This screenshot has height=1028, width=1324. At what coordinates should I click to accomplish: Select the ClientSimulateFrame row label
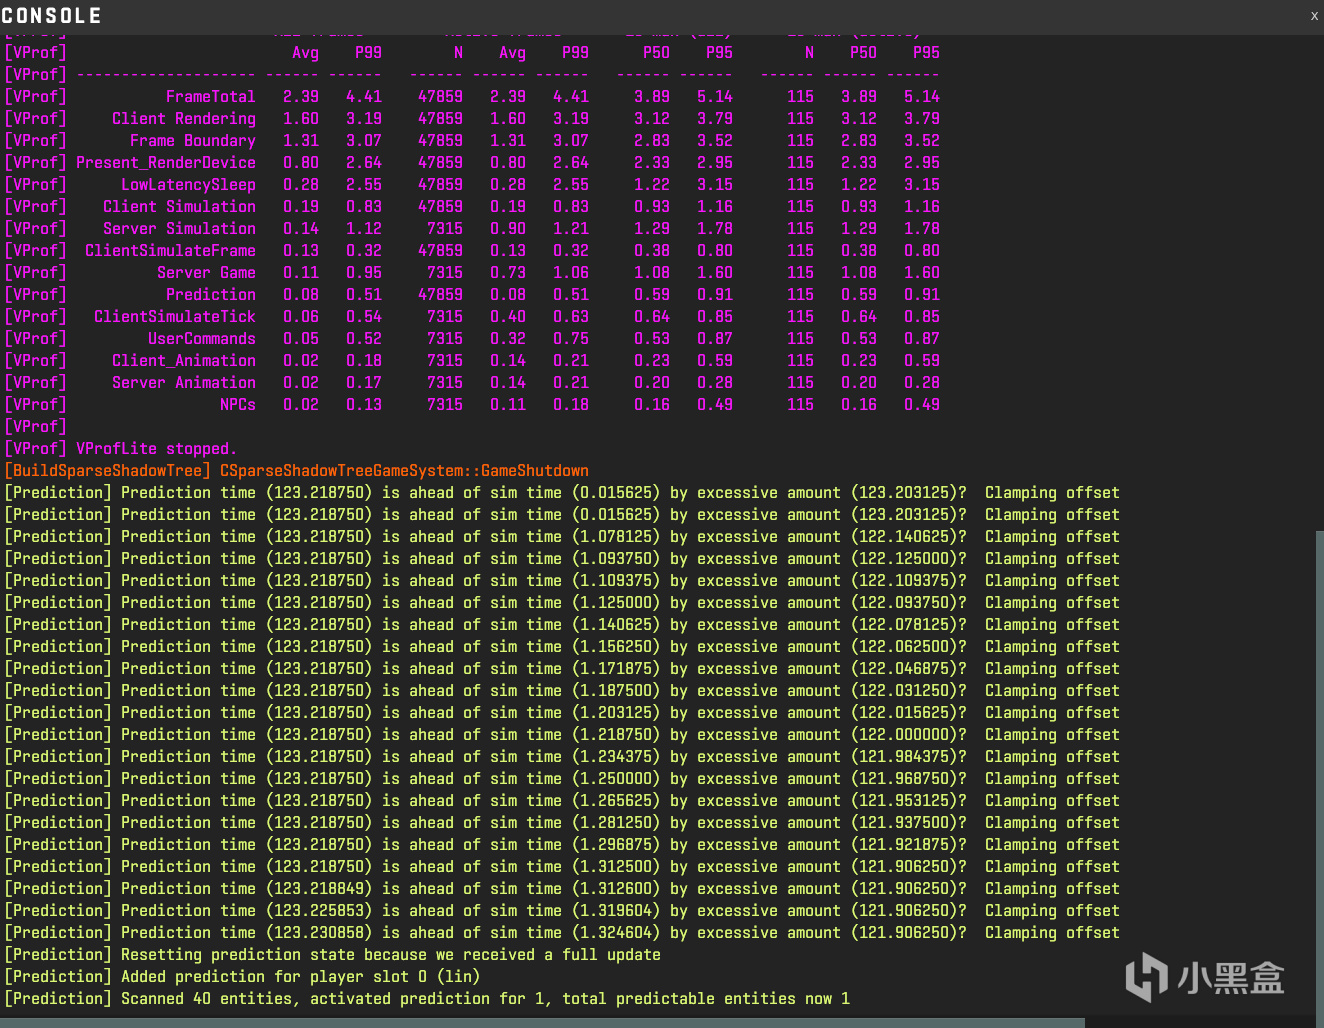coord(170,251)
